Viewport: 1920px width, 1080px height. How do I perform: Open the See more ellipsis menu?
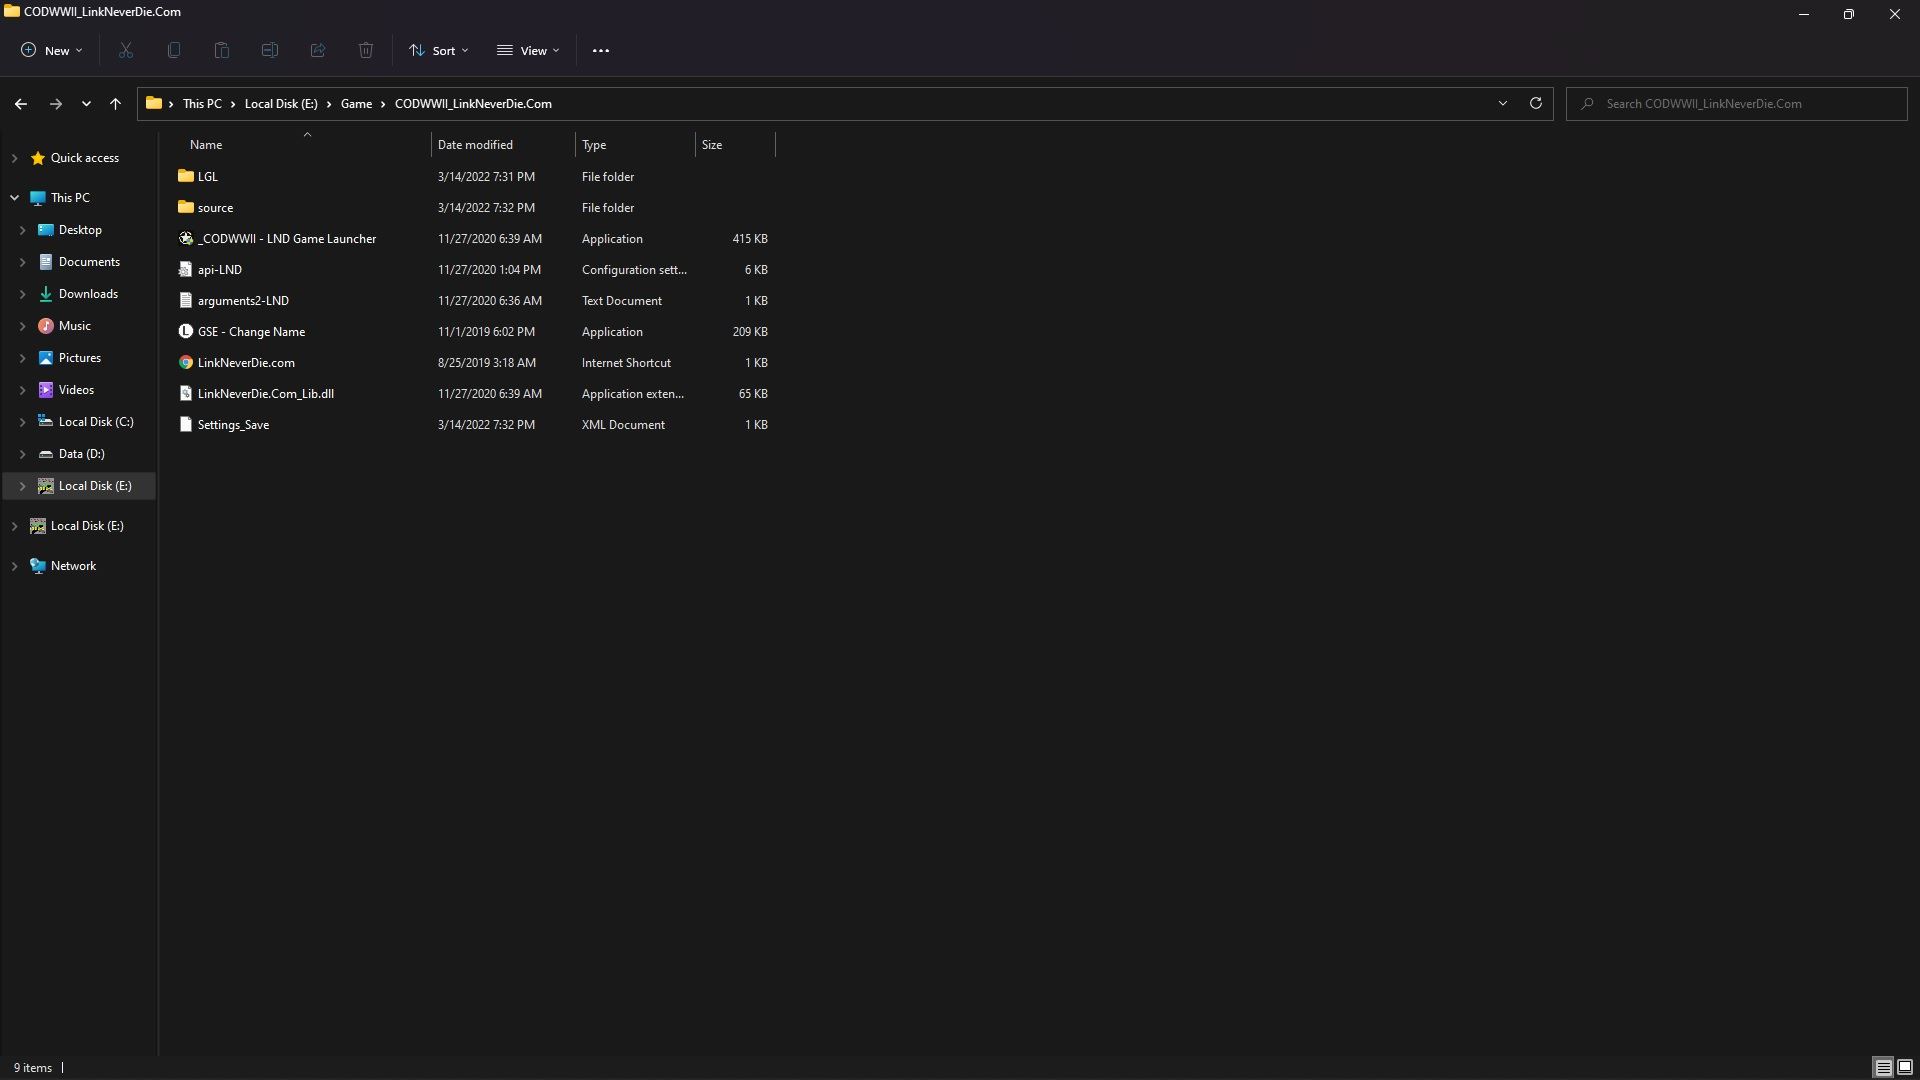(x=601, y=51)
